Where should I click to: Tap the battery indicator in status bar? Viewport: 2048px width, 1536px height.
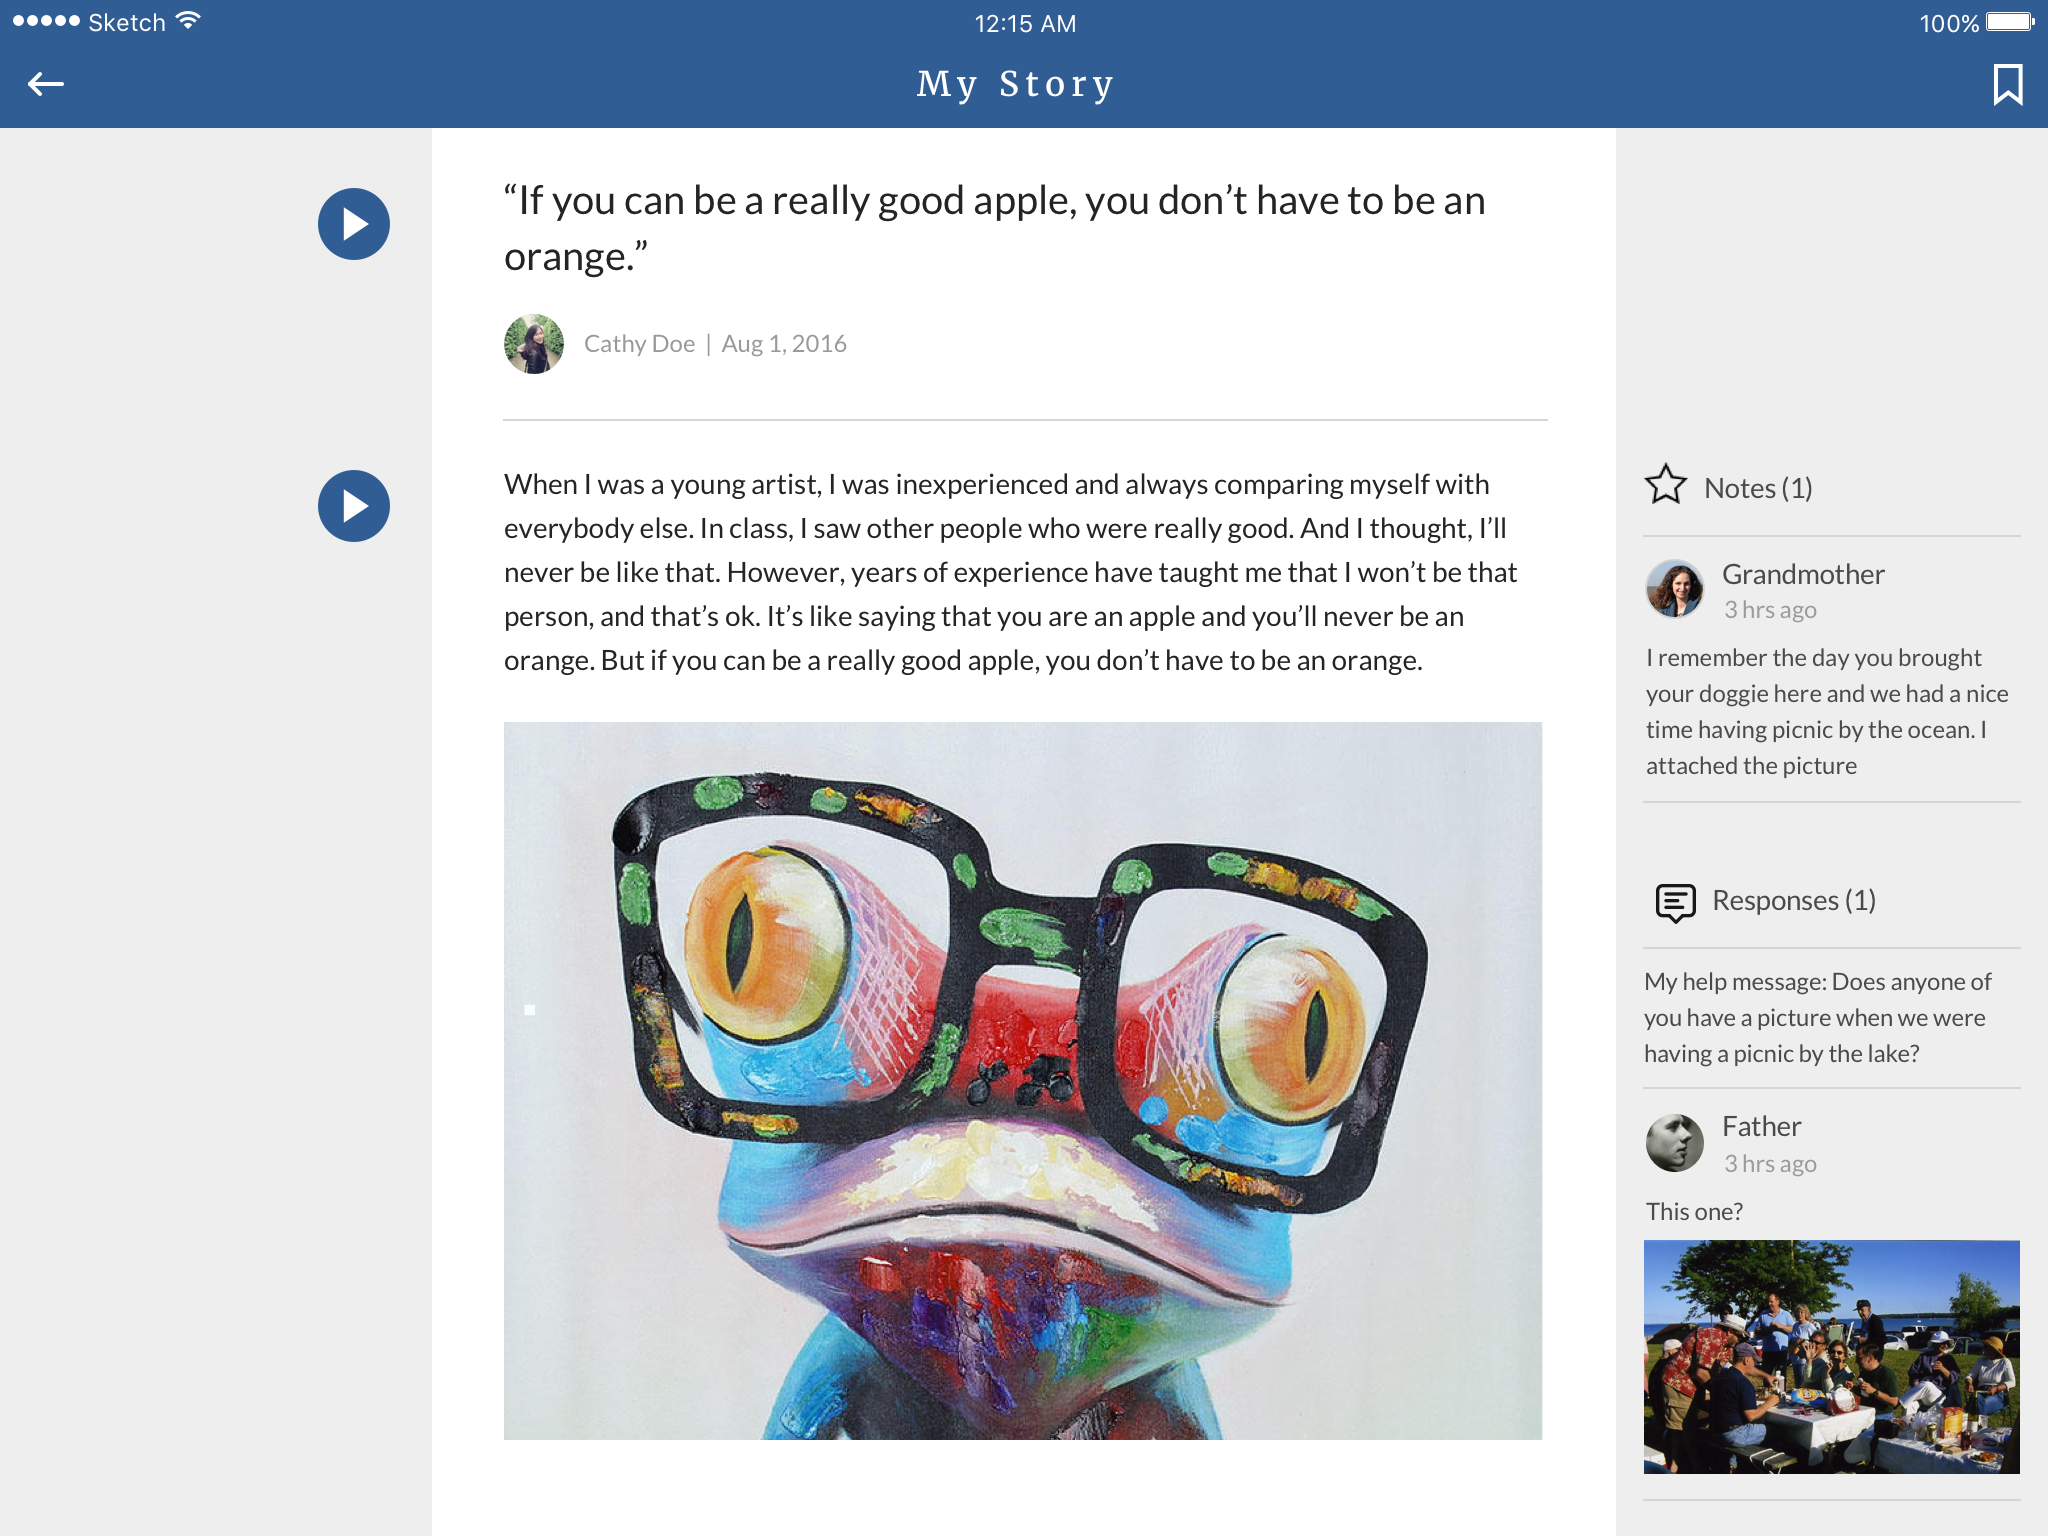click(2009, 22)
